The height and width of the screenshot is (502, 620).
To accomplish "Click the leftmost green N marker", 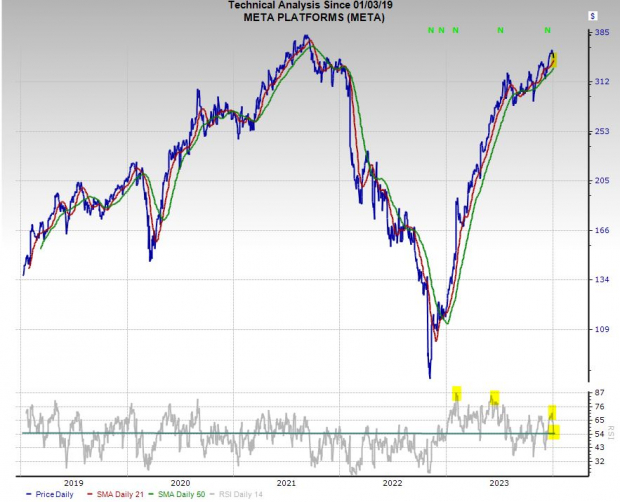I will click(431, 30).
